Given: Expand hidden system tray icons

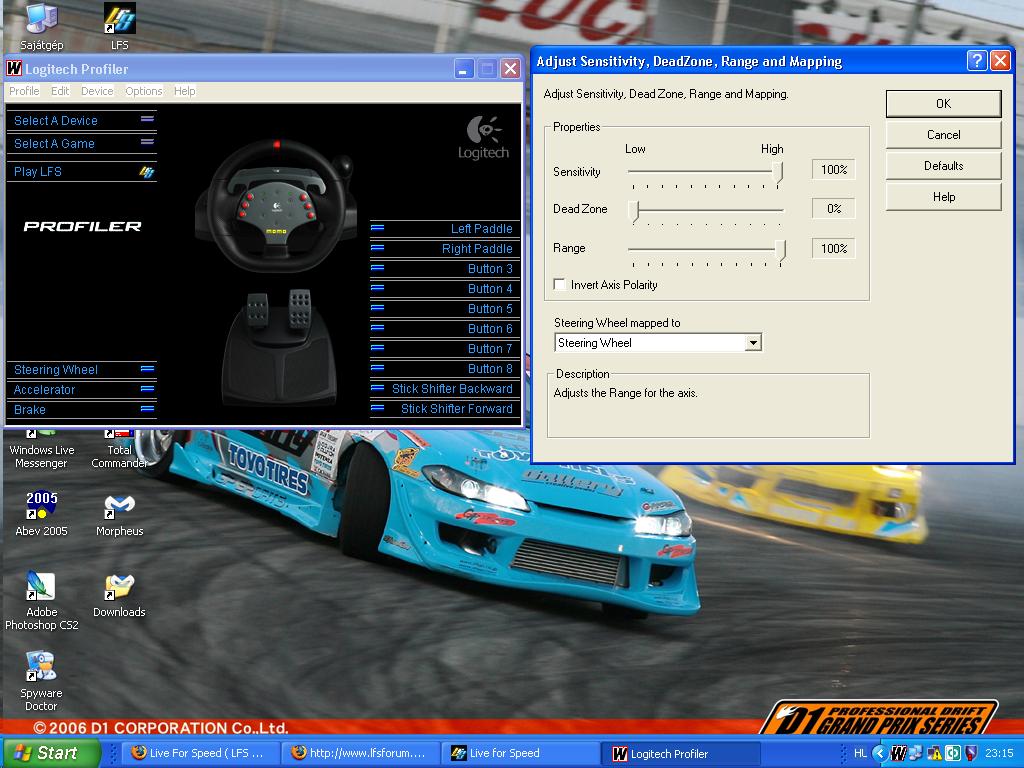Looking at the screenshot, I should 880,754.
